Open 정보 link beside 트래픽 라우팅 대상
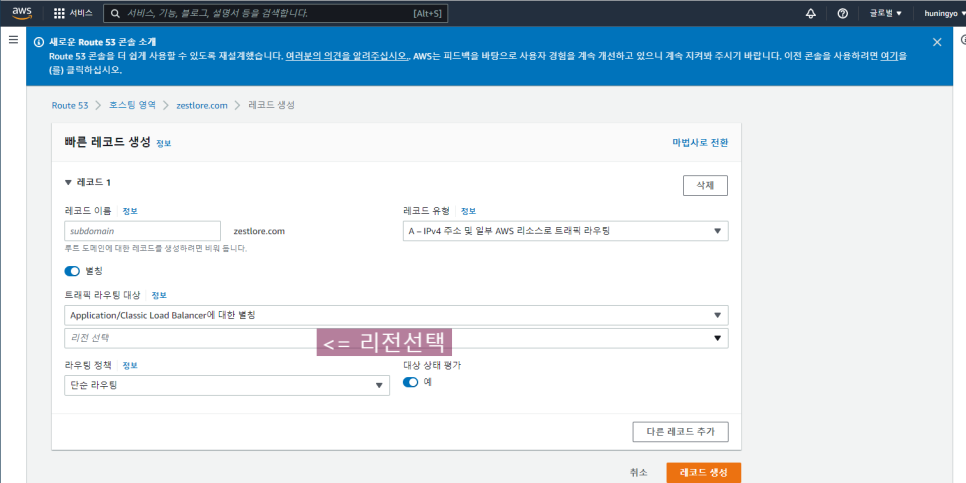The height and width of the screenshot is (483, 966). [159, 295]
